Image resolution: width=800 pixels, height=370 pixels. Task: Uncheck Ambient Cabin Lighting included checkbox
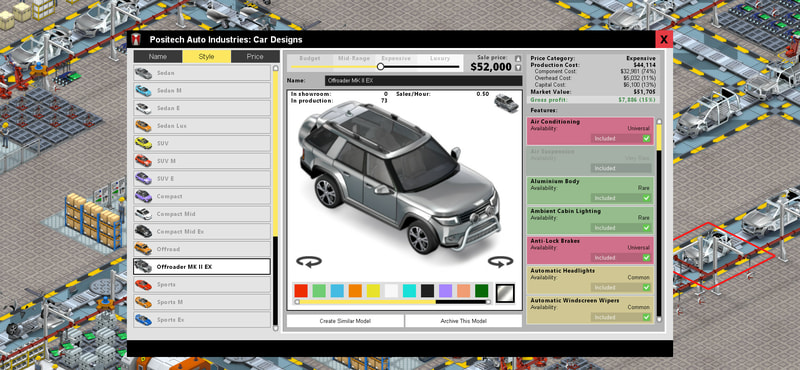pos(646,228)
